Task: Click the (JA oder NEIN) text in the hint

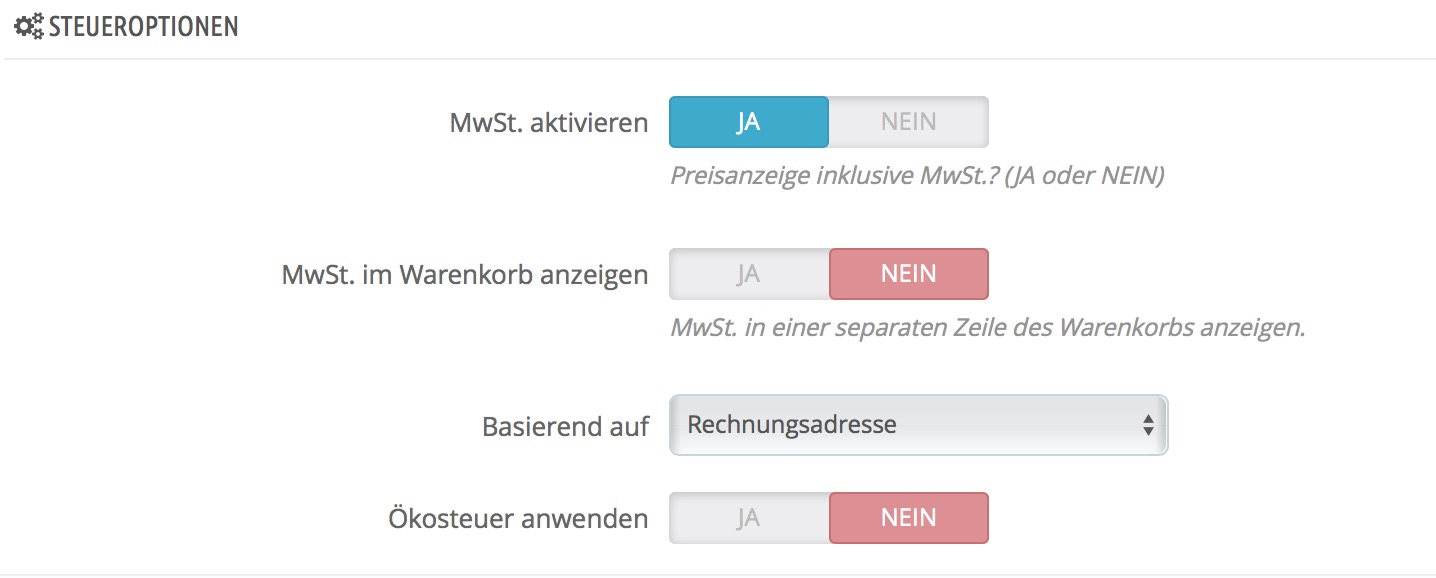Action: coord(1085,176)
